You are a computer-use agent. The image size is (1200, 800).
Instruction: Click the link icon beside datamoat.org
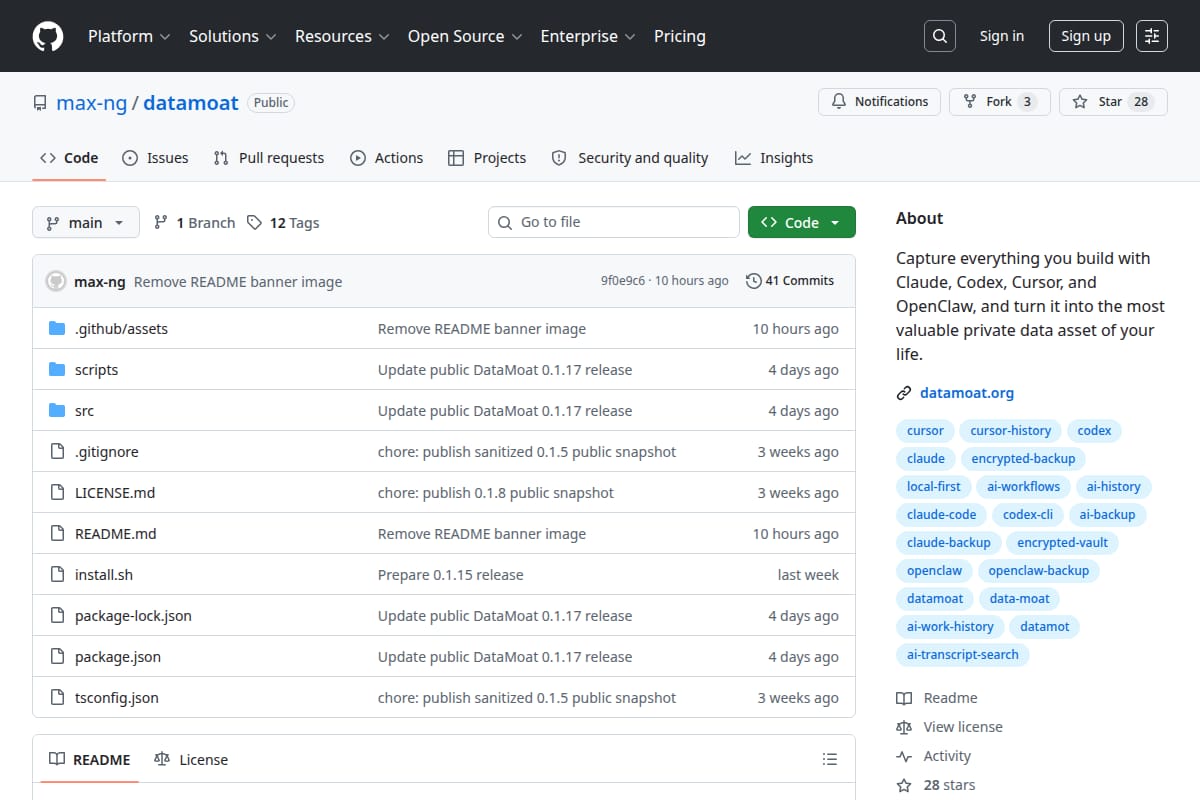click(x=904, y=393)
